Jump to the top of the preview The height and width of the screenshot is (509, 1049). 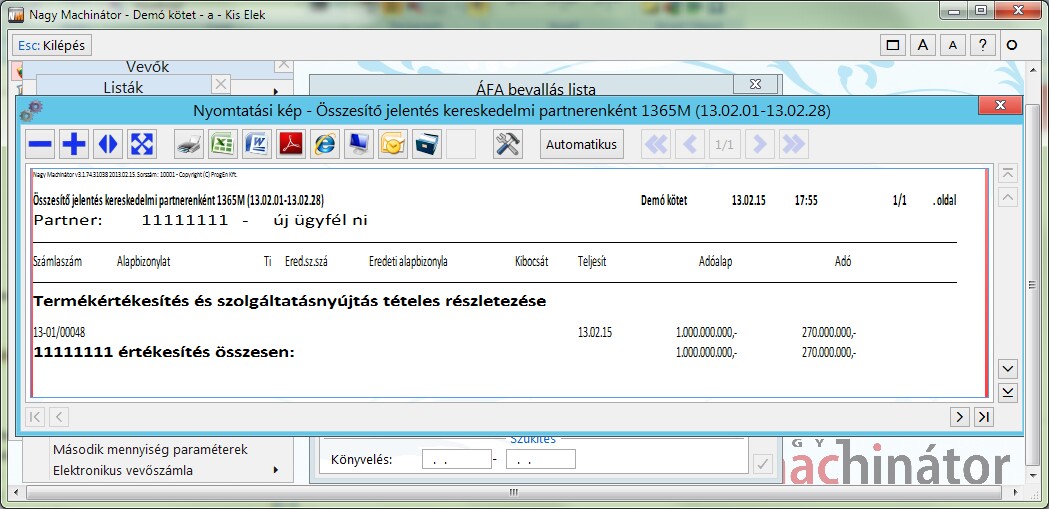(x=1008, y=173)
